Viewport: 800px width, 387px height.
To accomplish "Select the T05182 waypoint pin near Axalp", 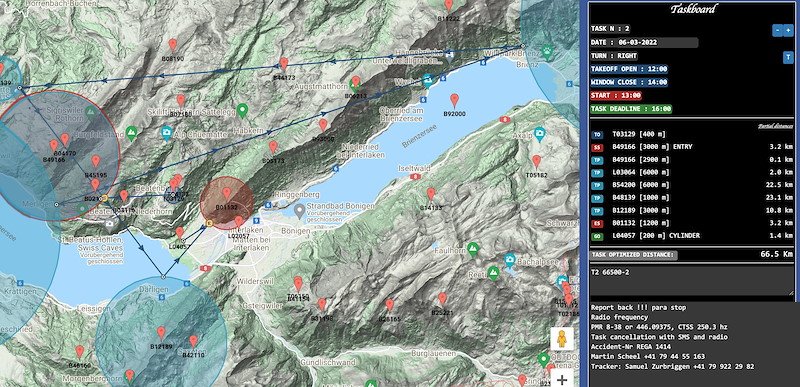I will tap(536, 162).
